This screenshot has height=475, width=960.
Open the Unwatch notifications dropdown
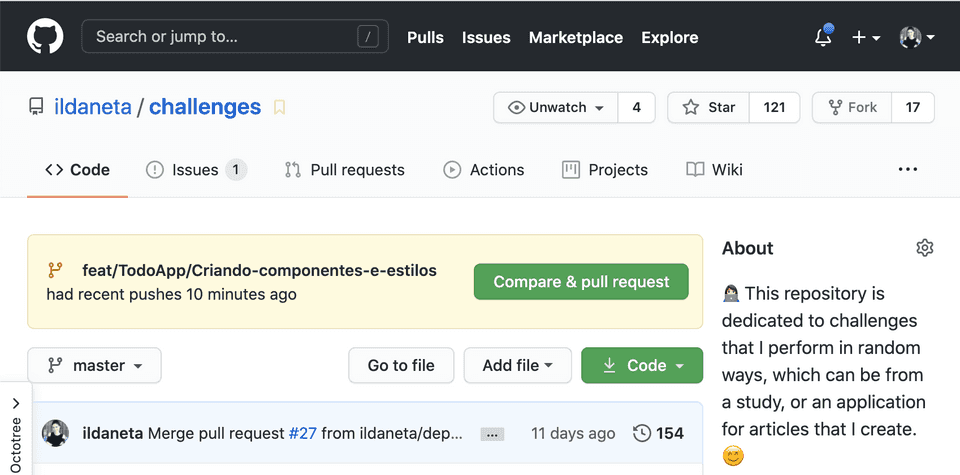pos(556,108)
